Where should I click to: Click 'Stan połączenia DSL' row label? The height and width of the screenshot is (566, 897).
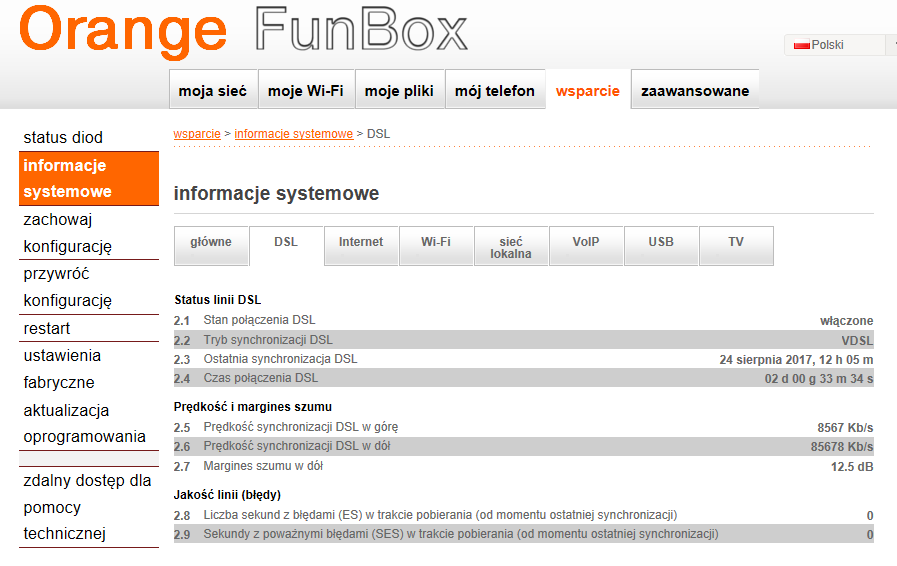tap(259, 320)
